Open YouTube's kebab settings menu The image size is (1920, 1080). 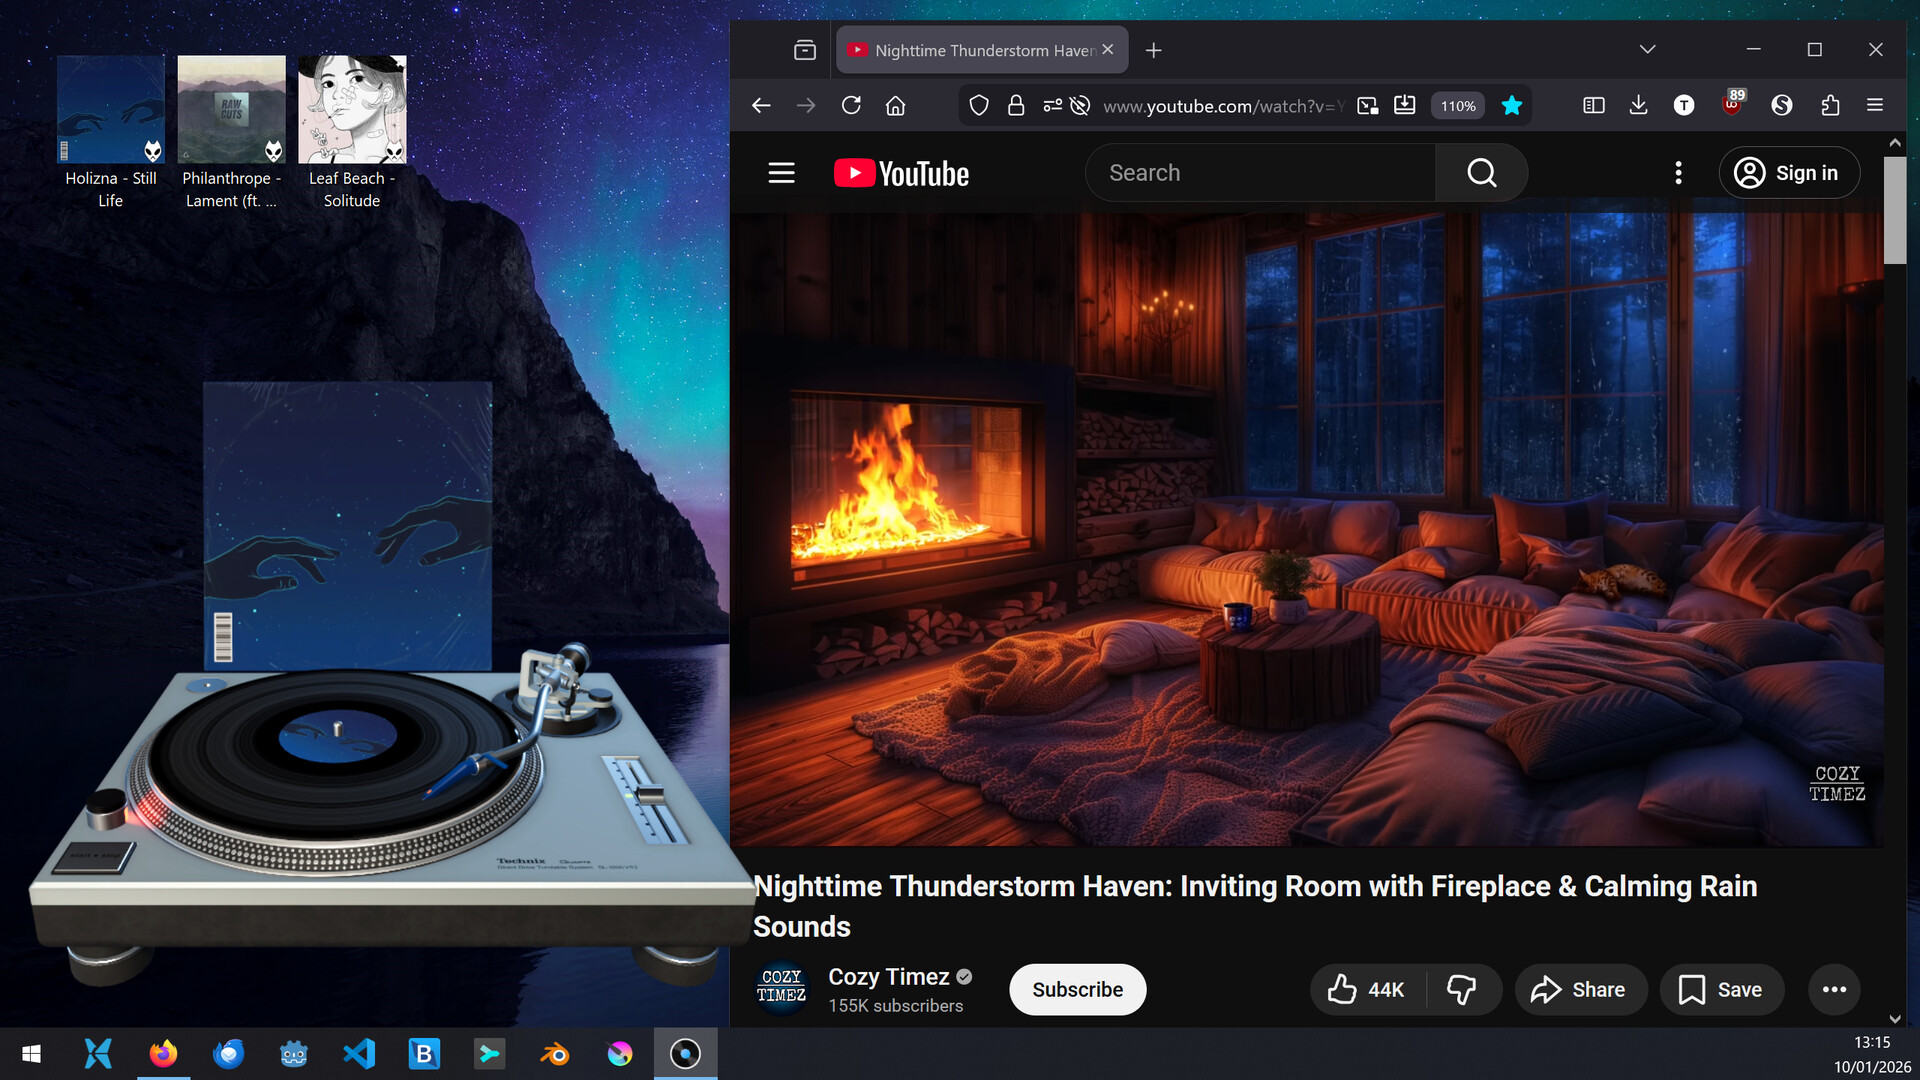pyautogui.click(x=1679, y=172)
